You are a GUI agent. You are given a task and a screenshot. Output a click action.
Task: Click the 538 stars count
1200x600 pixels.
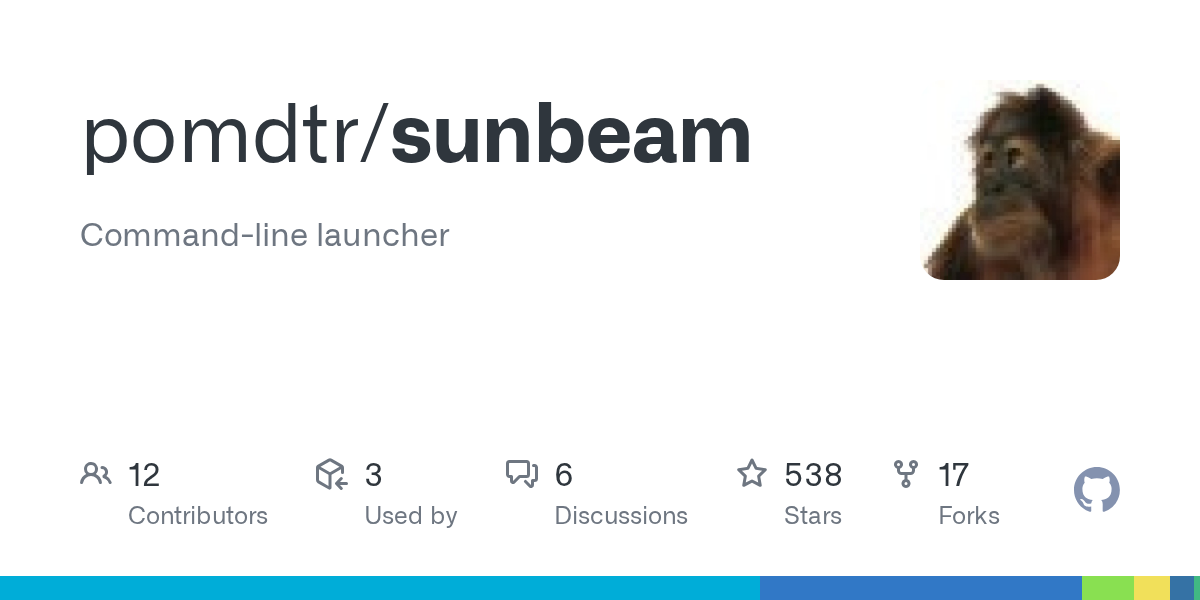813,475
